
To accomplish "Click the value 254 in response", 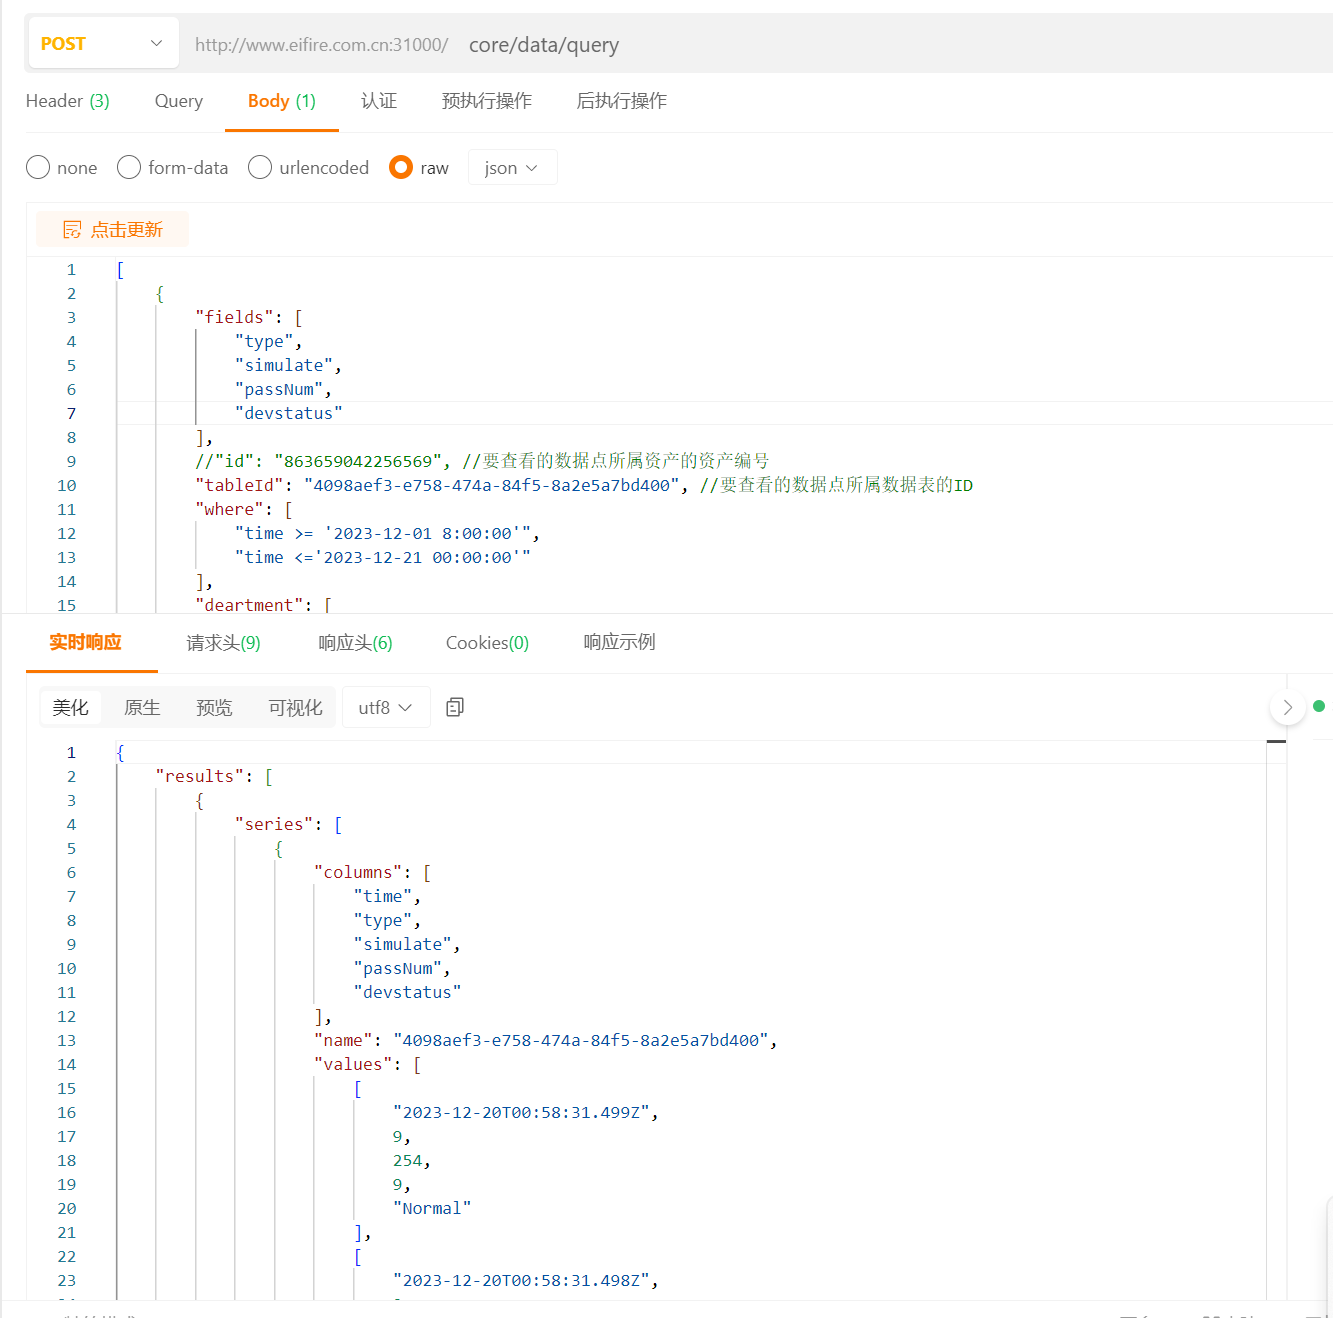I will (407, 1160).
